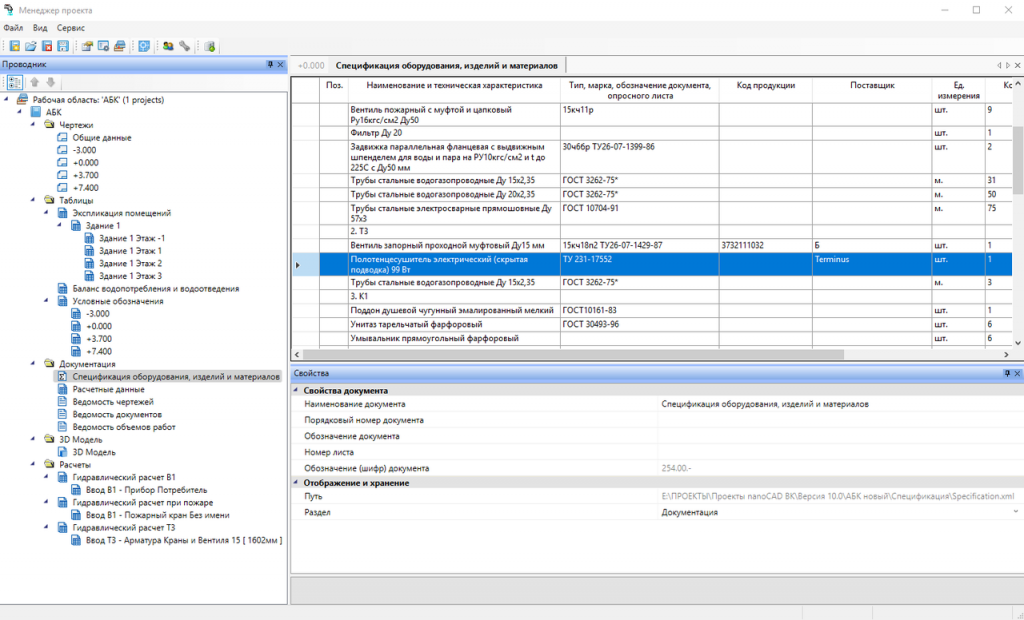
Task: Click the table's horizontal scrollbar
Action: pyautogui.click(x=573, y=354)
